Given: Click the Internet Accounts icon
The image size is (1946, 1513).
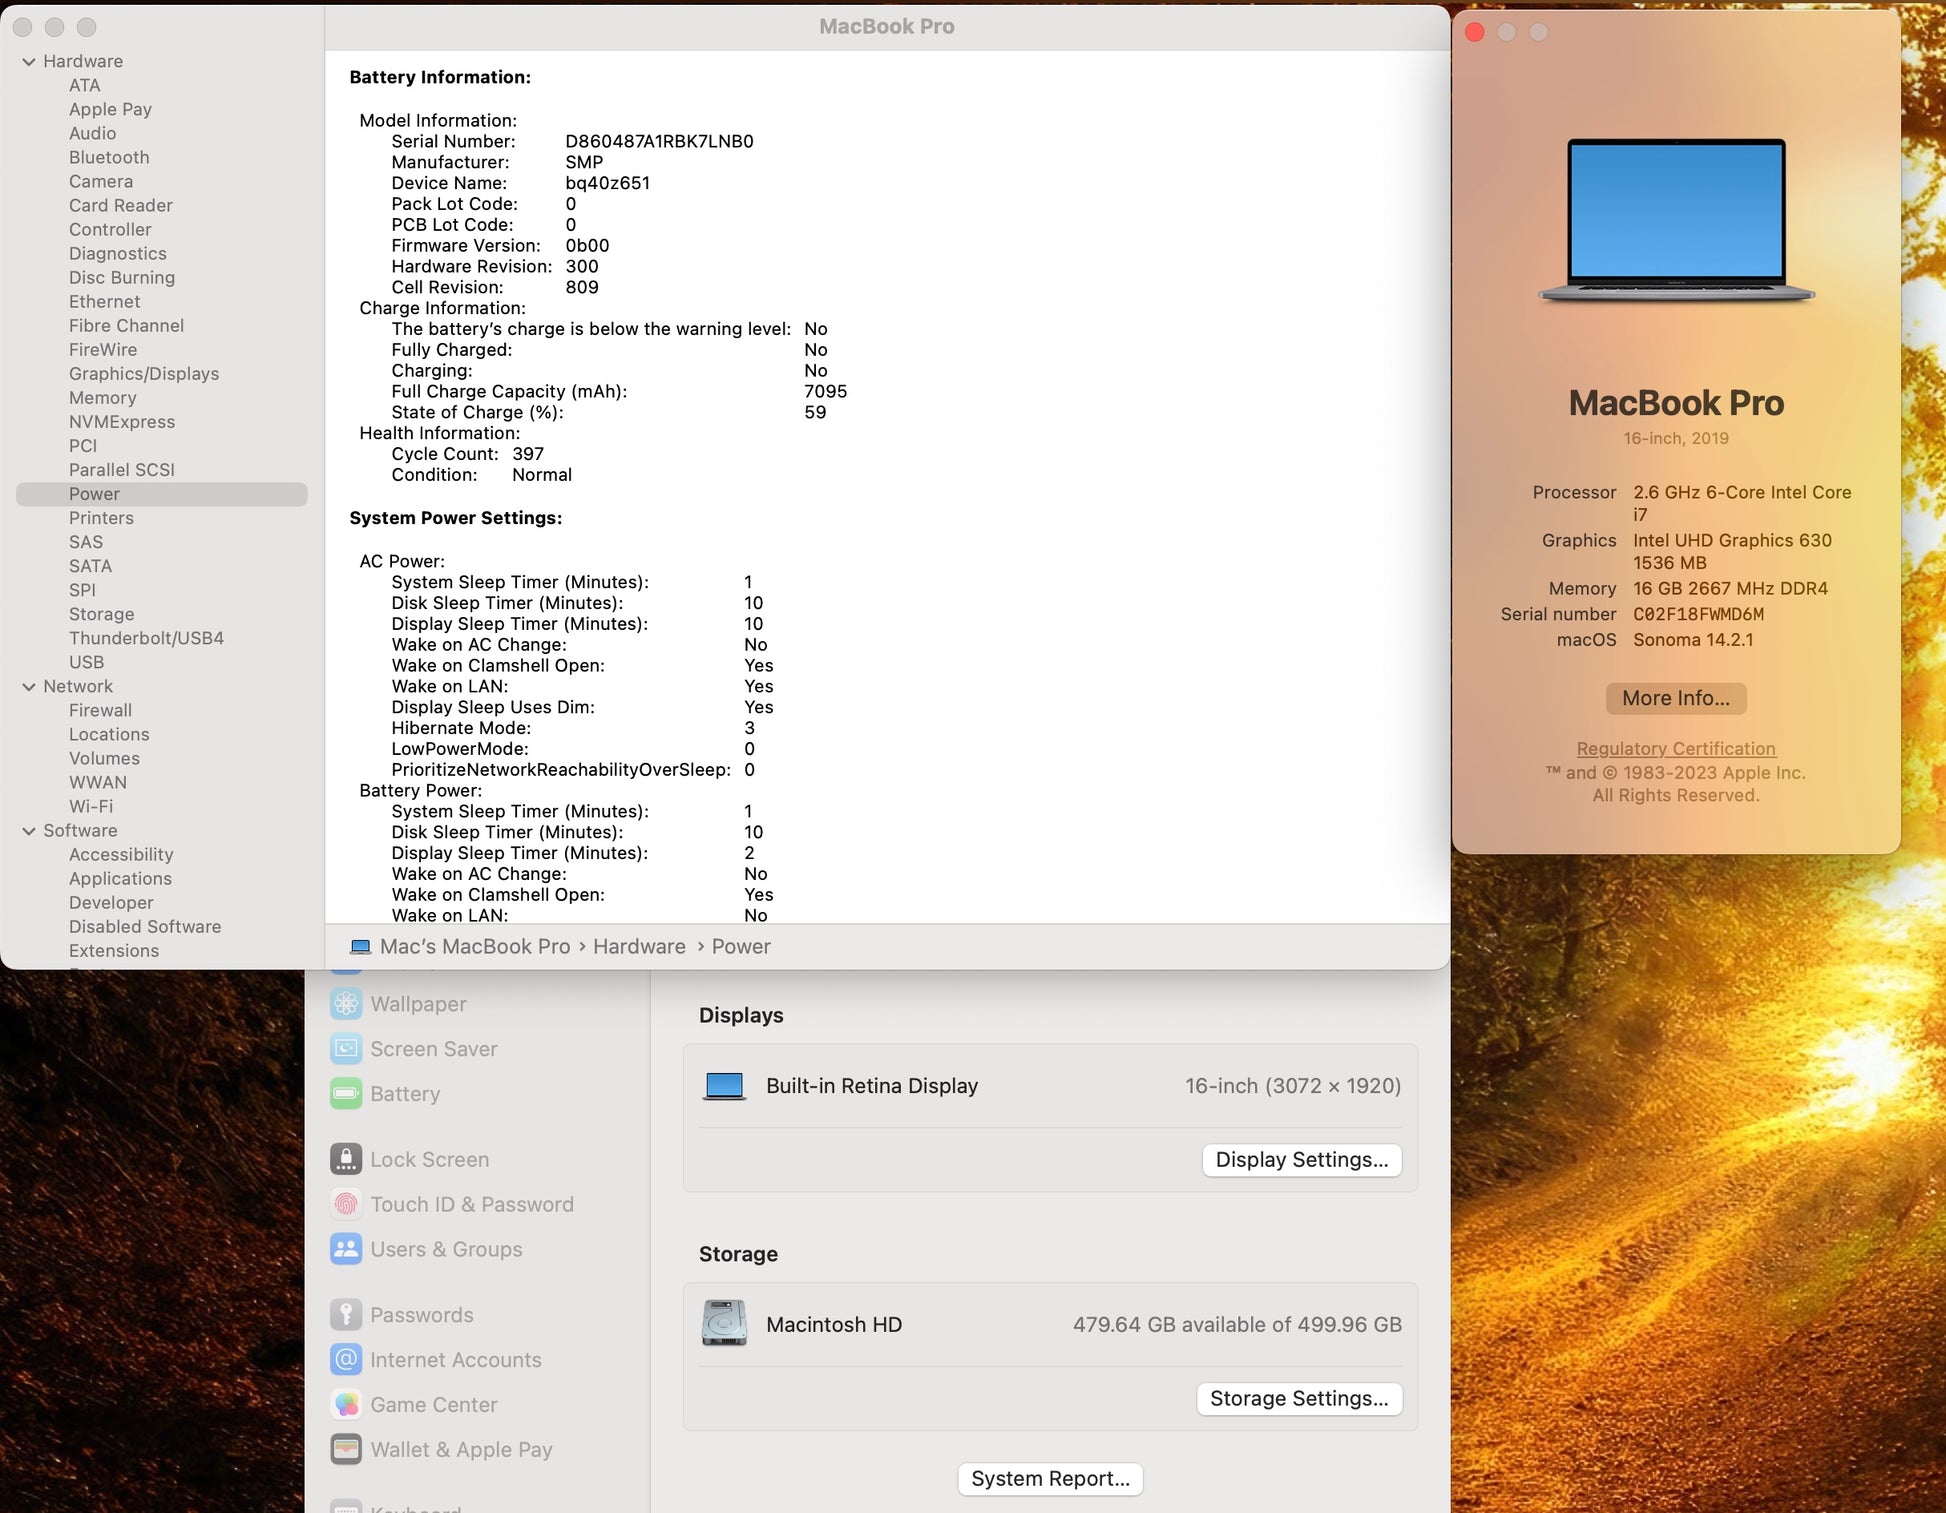Looking at the screenshot, I should click(346, 1359).
